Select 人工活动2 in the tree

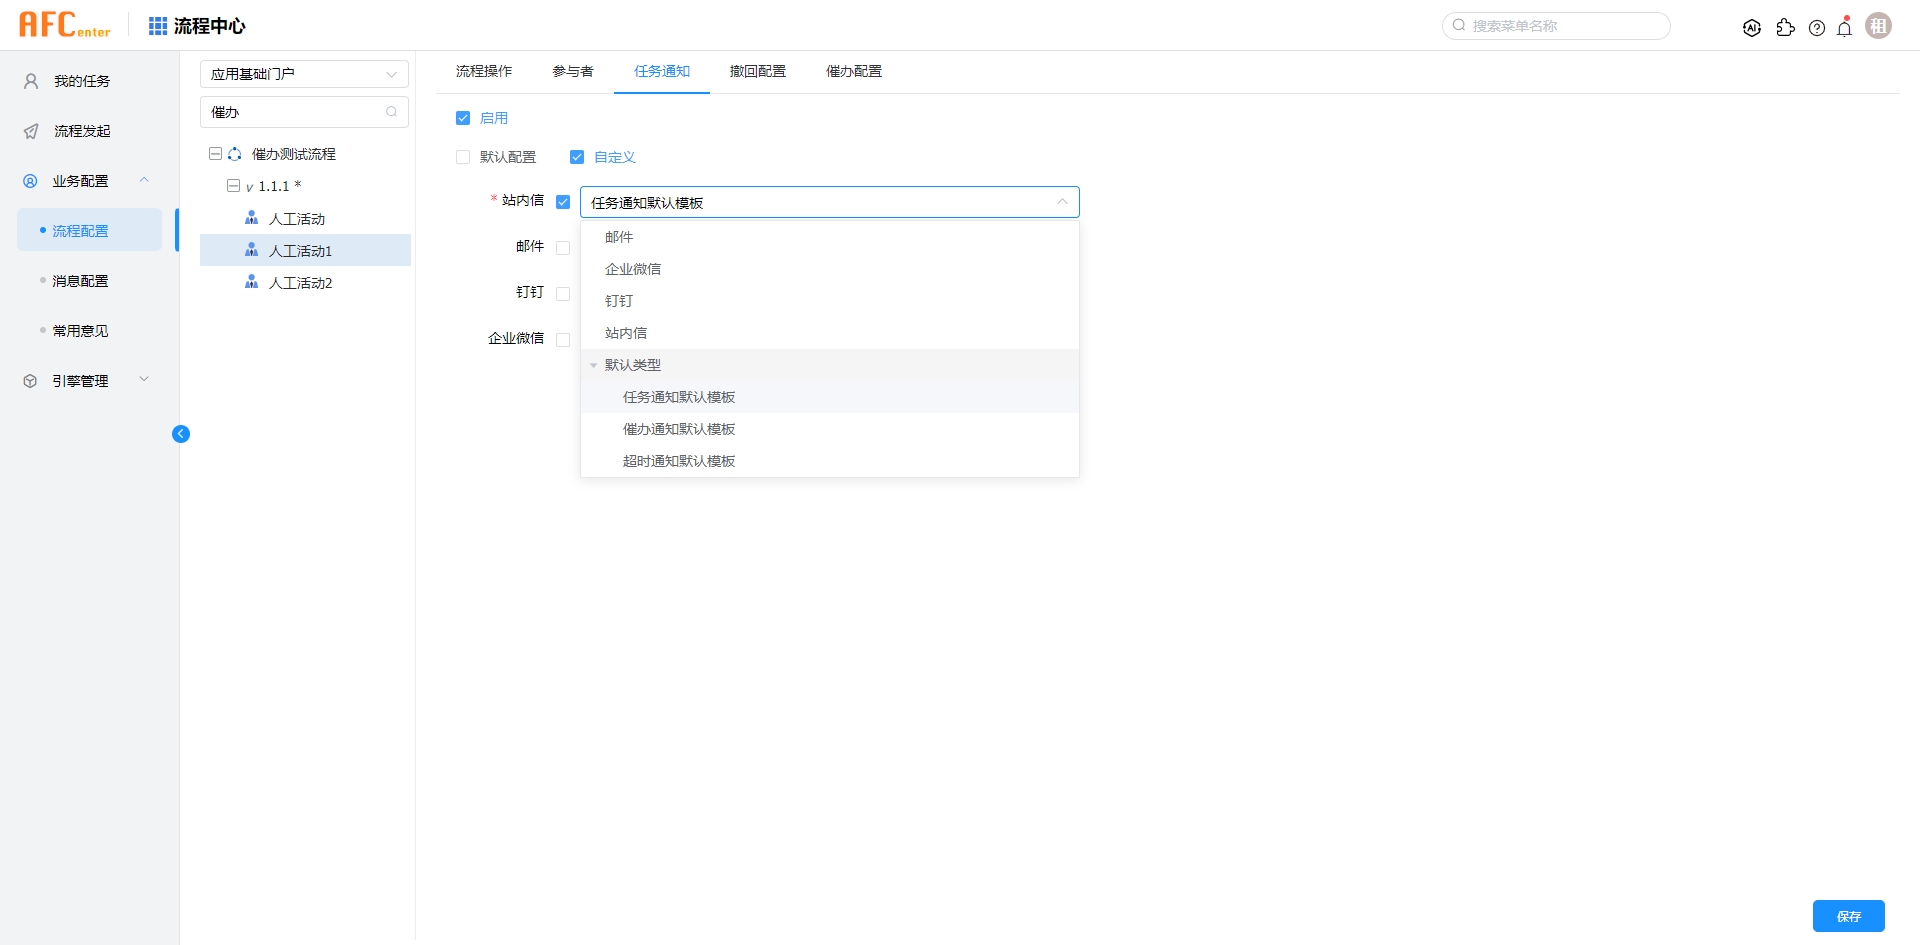click(300, 283)
